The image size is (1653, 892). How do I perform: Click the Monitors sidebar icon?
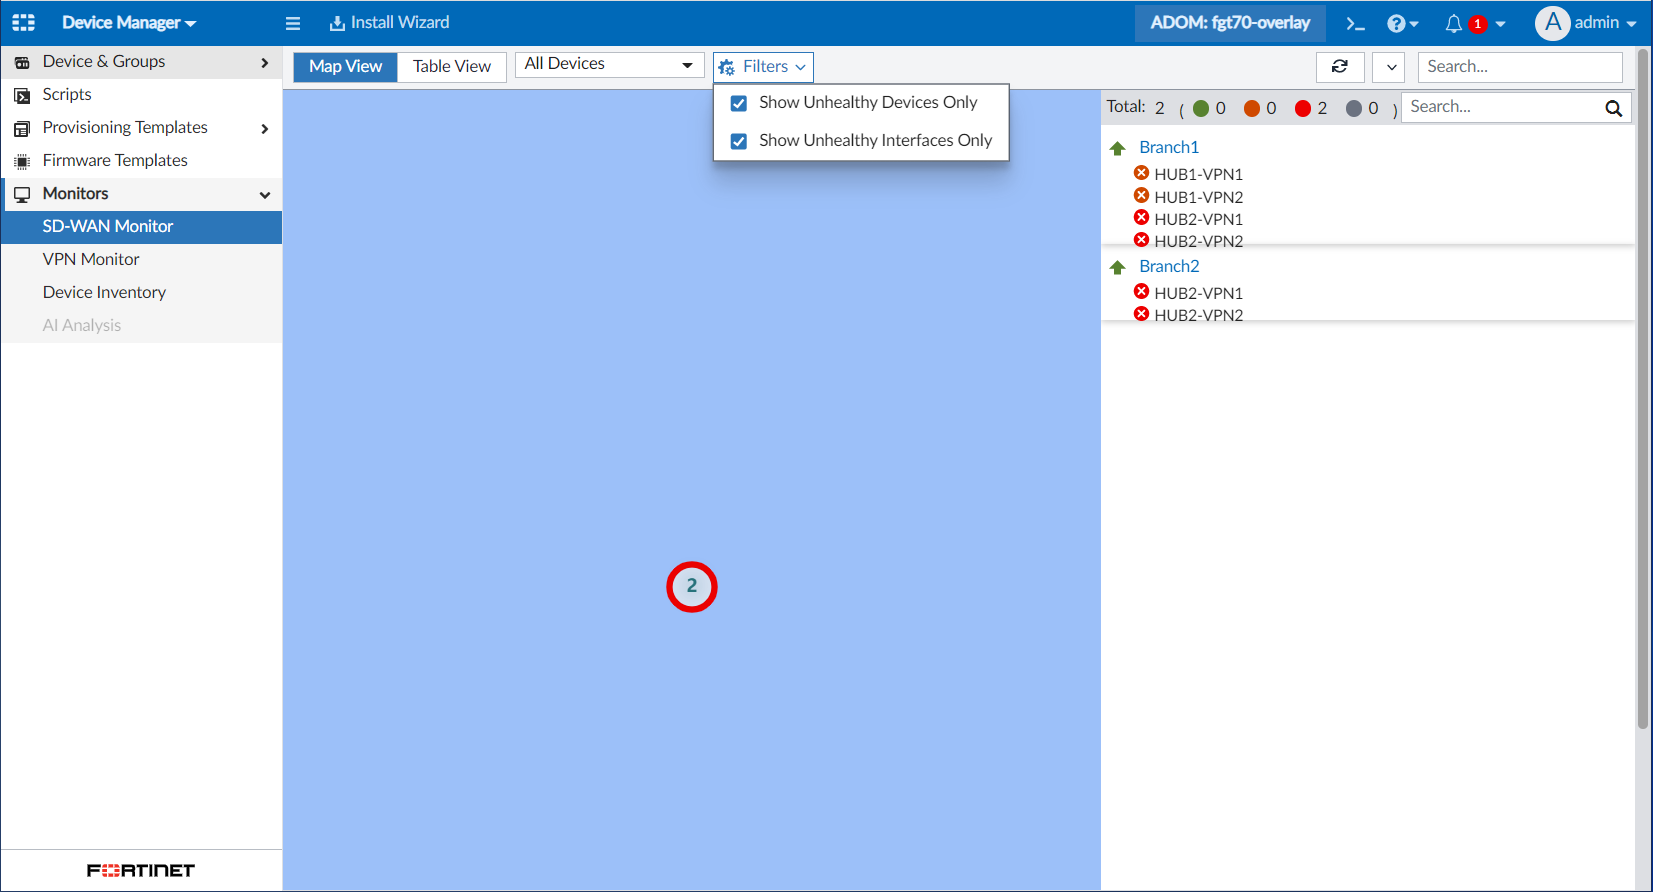click(22, 194)
